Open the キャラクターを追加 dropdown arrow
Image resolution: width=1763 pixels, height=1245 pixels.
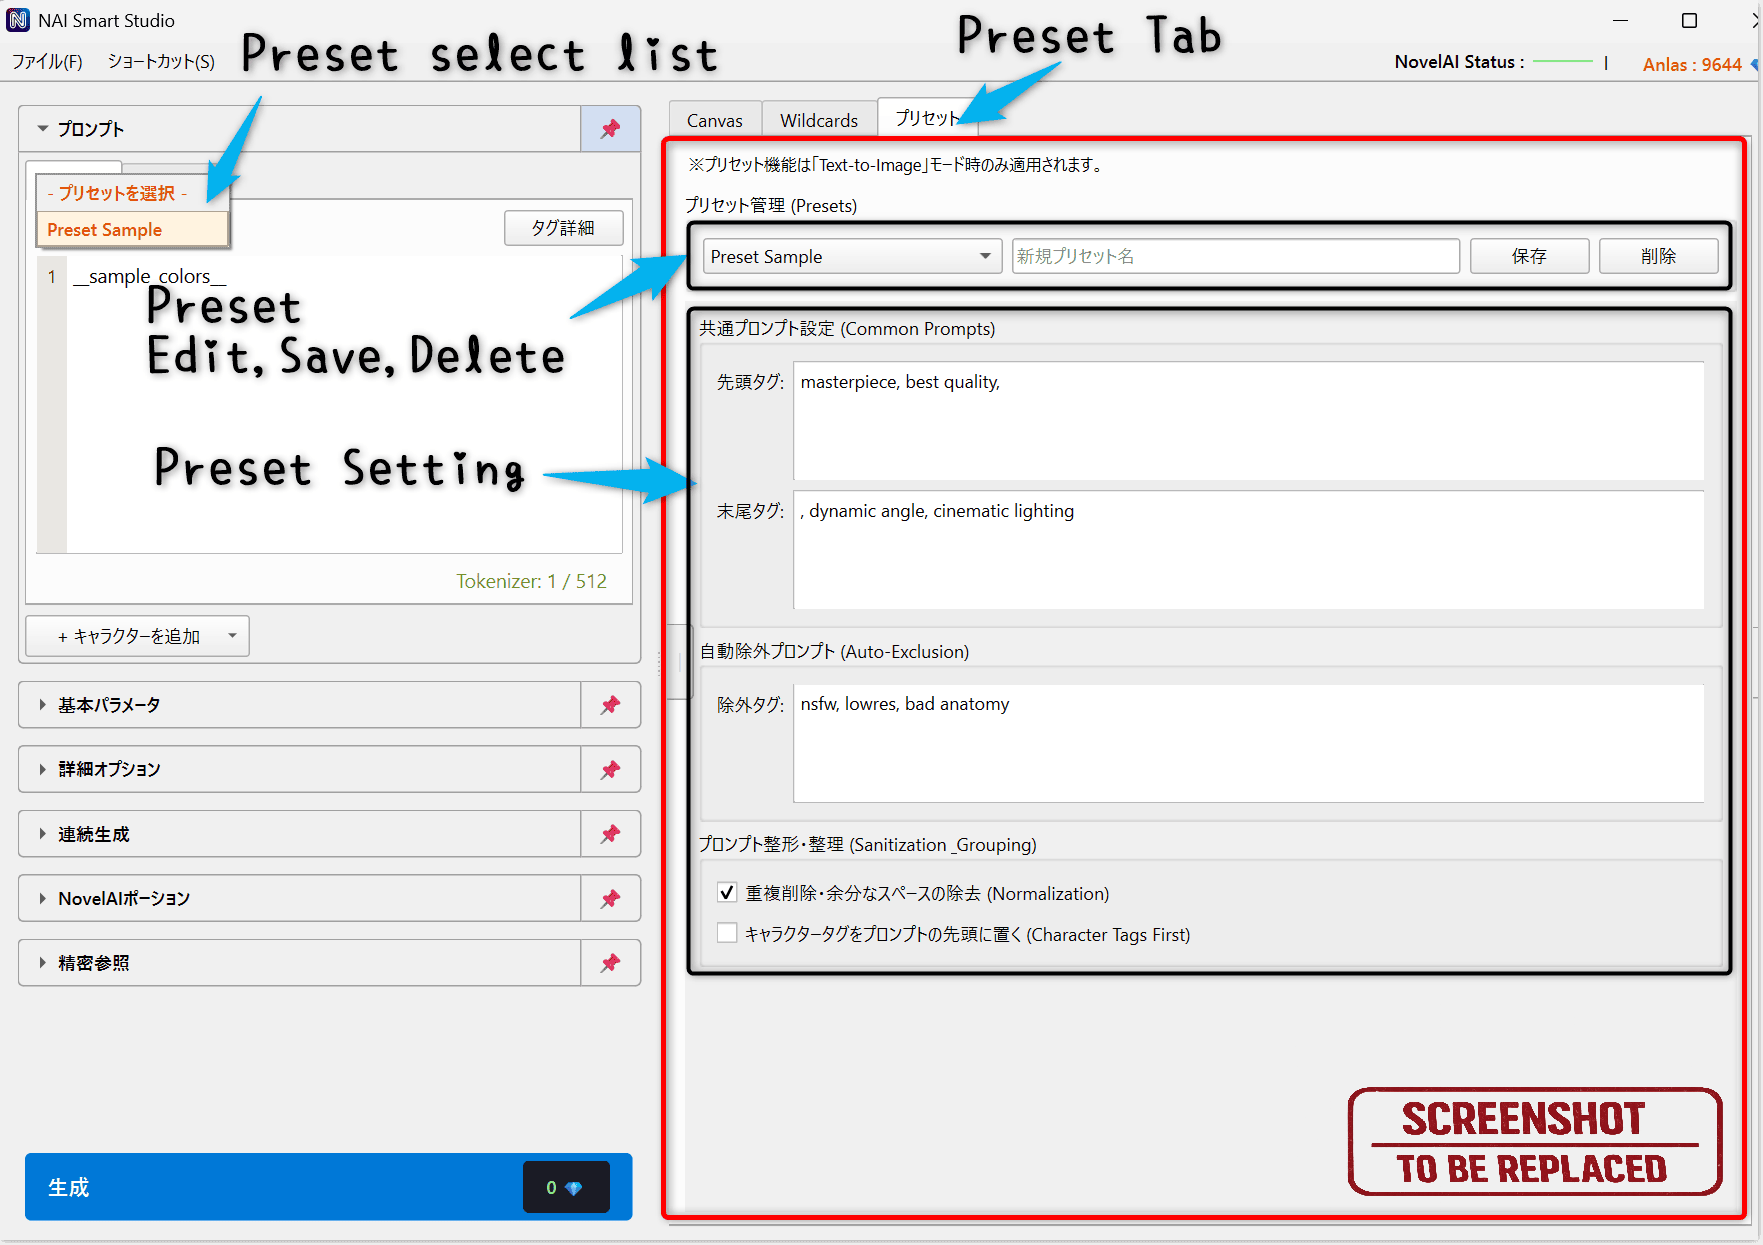tap(233, 636)
